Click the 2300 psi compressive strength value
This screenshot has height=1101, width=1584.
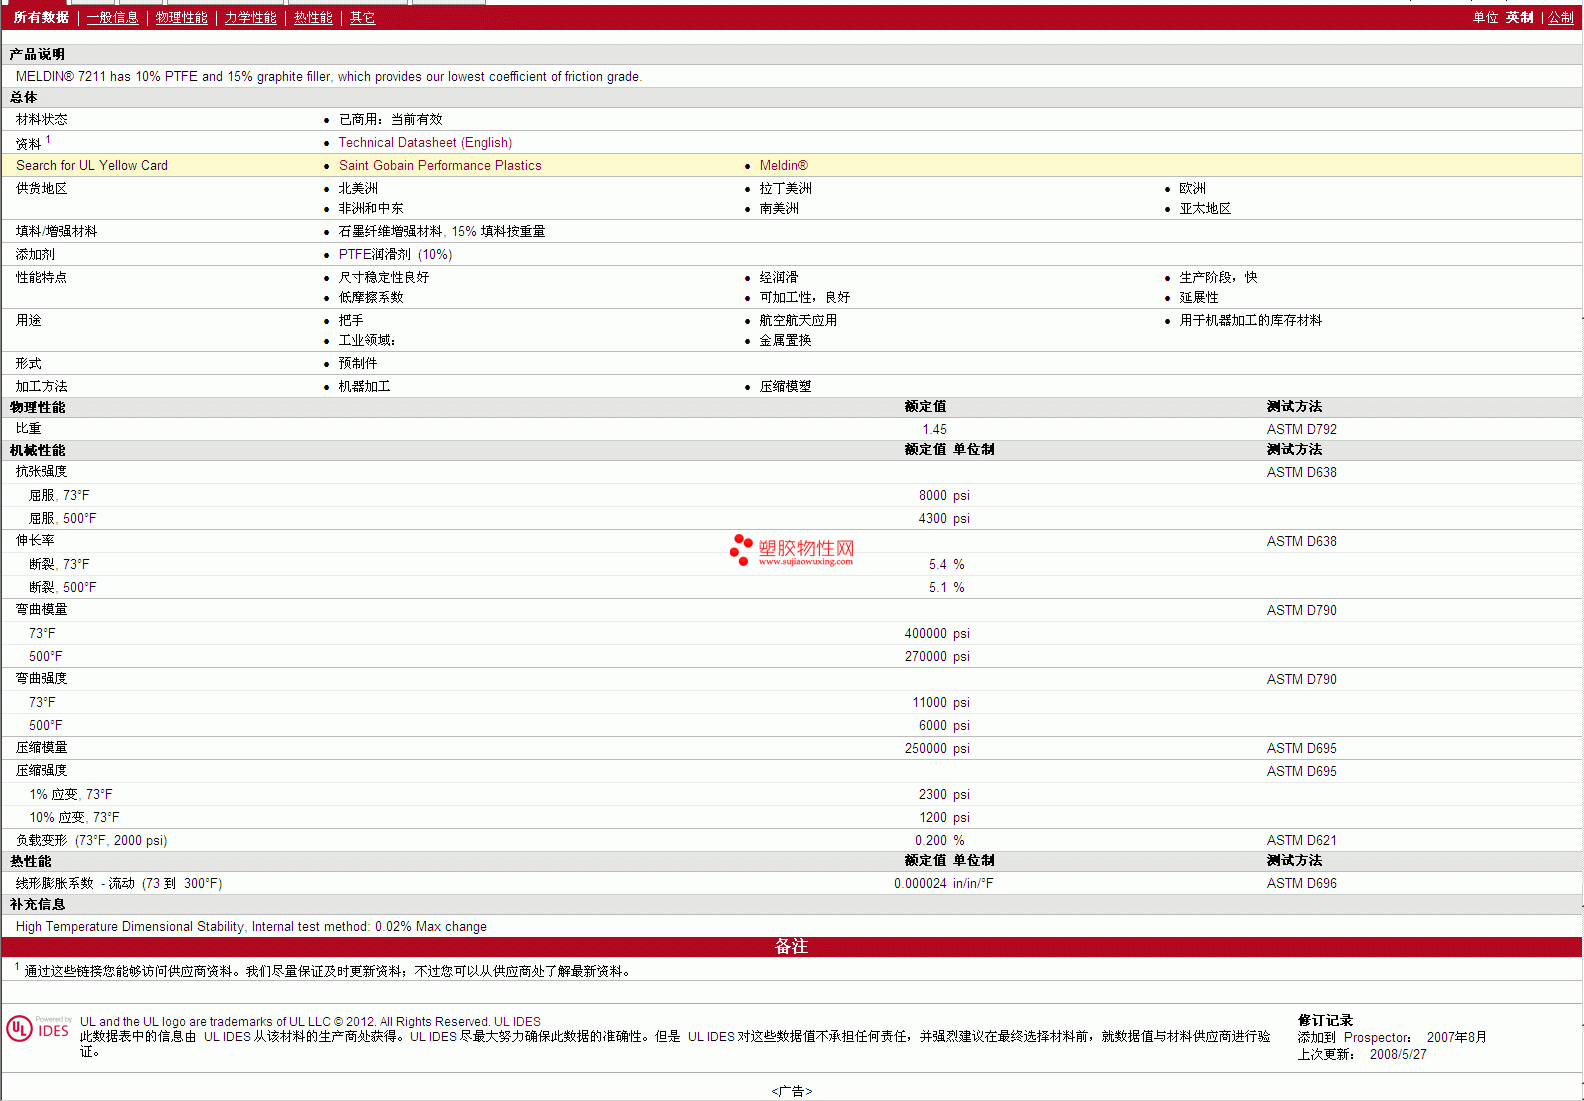[944, 795]
